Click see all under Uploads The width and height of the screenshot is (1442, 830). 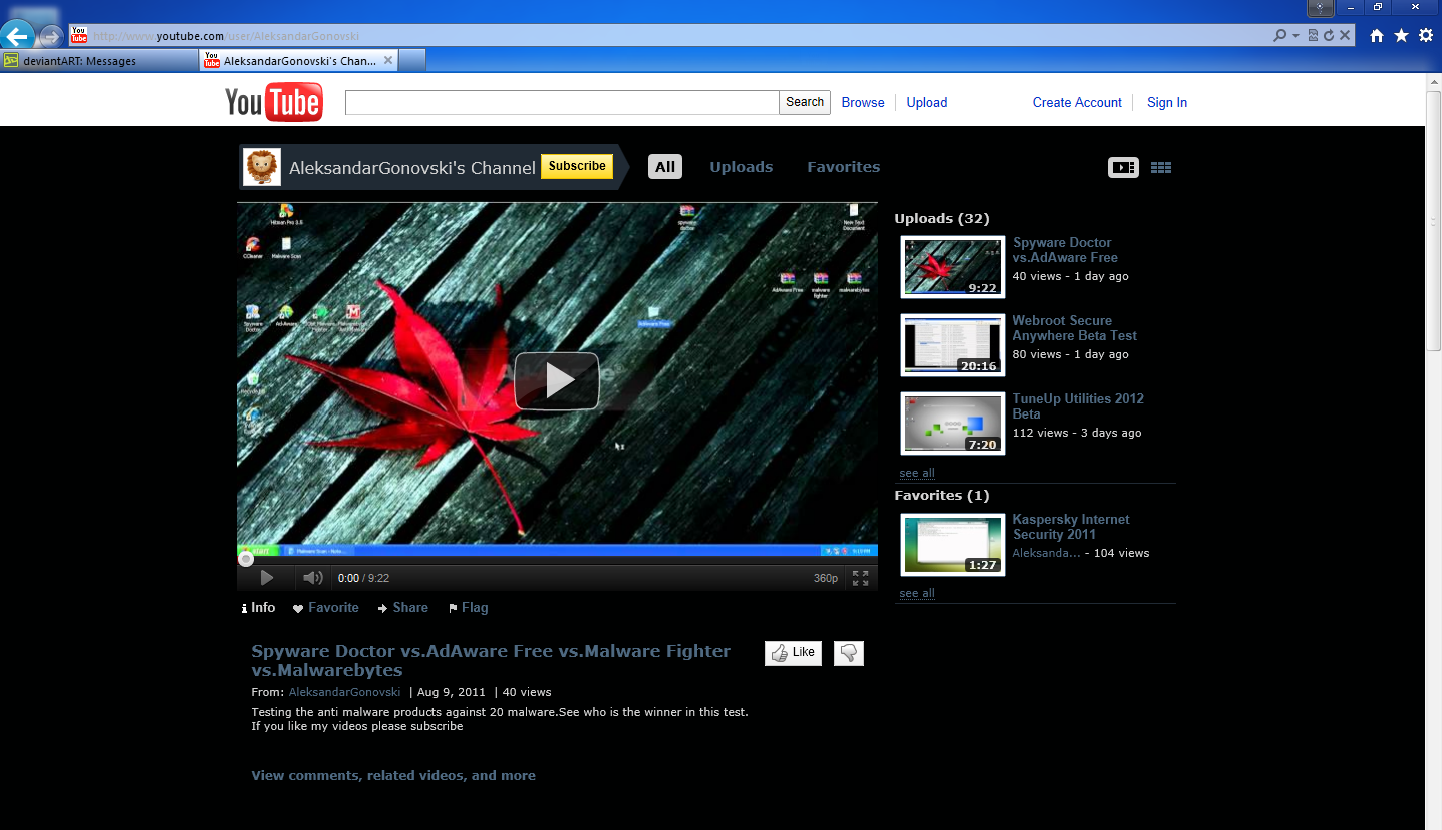[917, 473]
